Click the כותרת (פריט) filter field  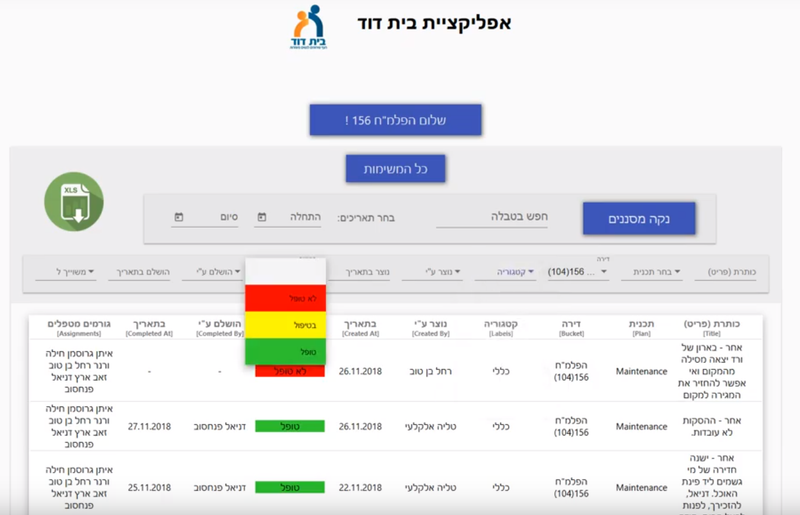pyautogui.click(x=725, y=272)
